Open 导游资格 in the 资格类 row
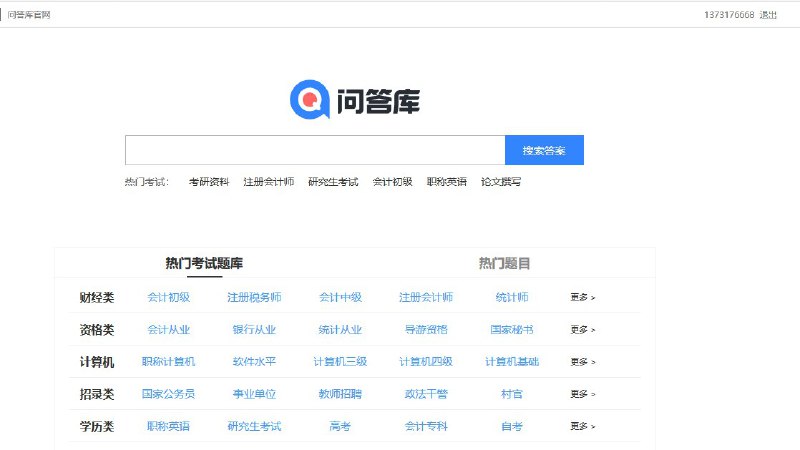The height and width of the screenshot is (450, 800). click(x=426, y=330)
